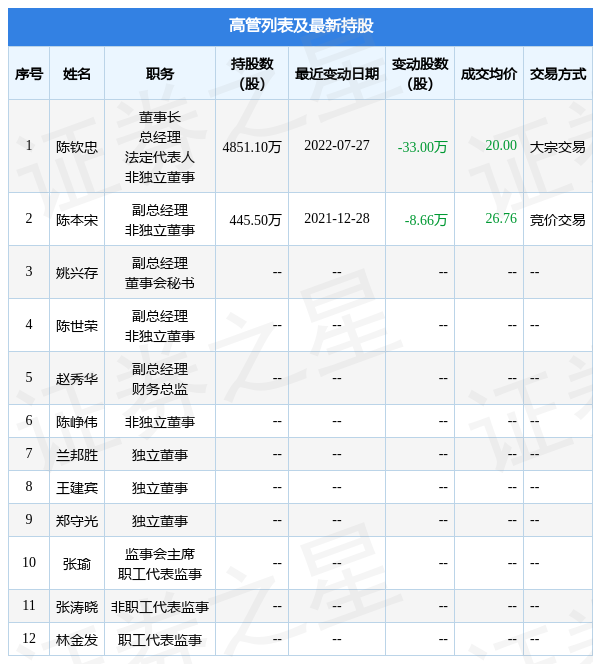593x664 pixels.
Task: Click 监事会主席 in 张瑜's titles
Action: pyautogui.click(x=160, y=554)
